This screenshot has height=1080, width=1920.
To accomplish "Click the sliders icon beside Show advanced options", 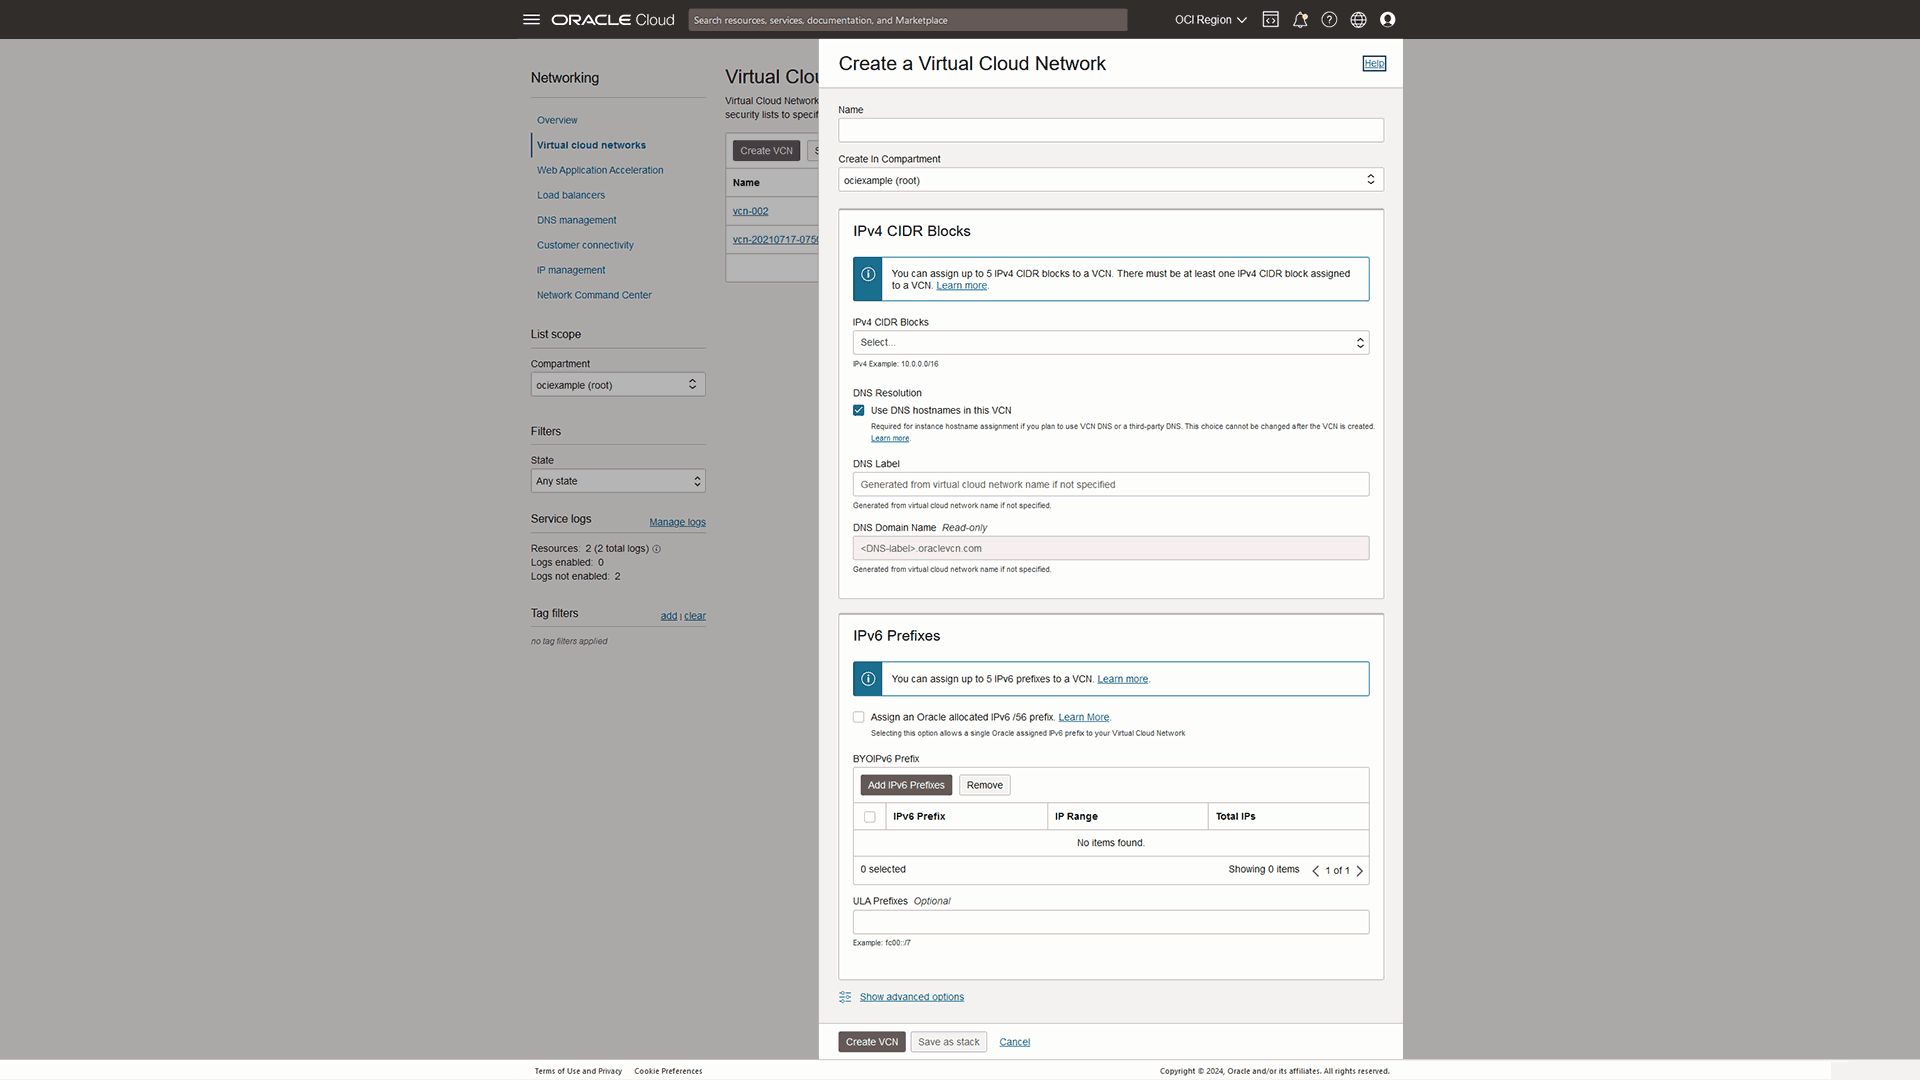I will point(845,996).
